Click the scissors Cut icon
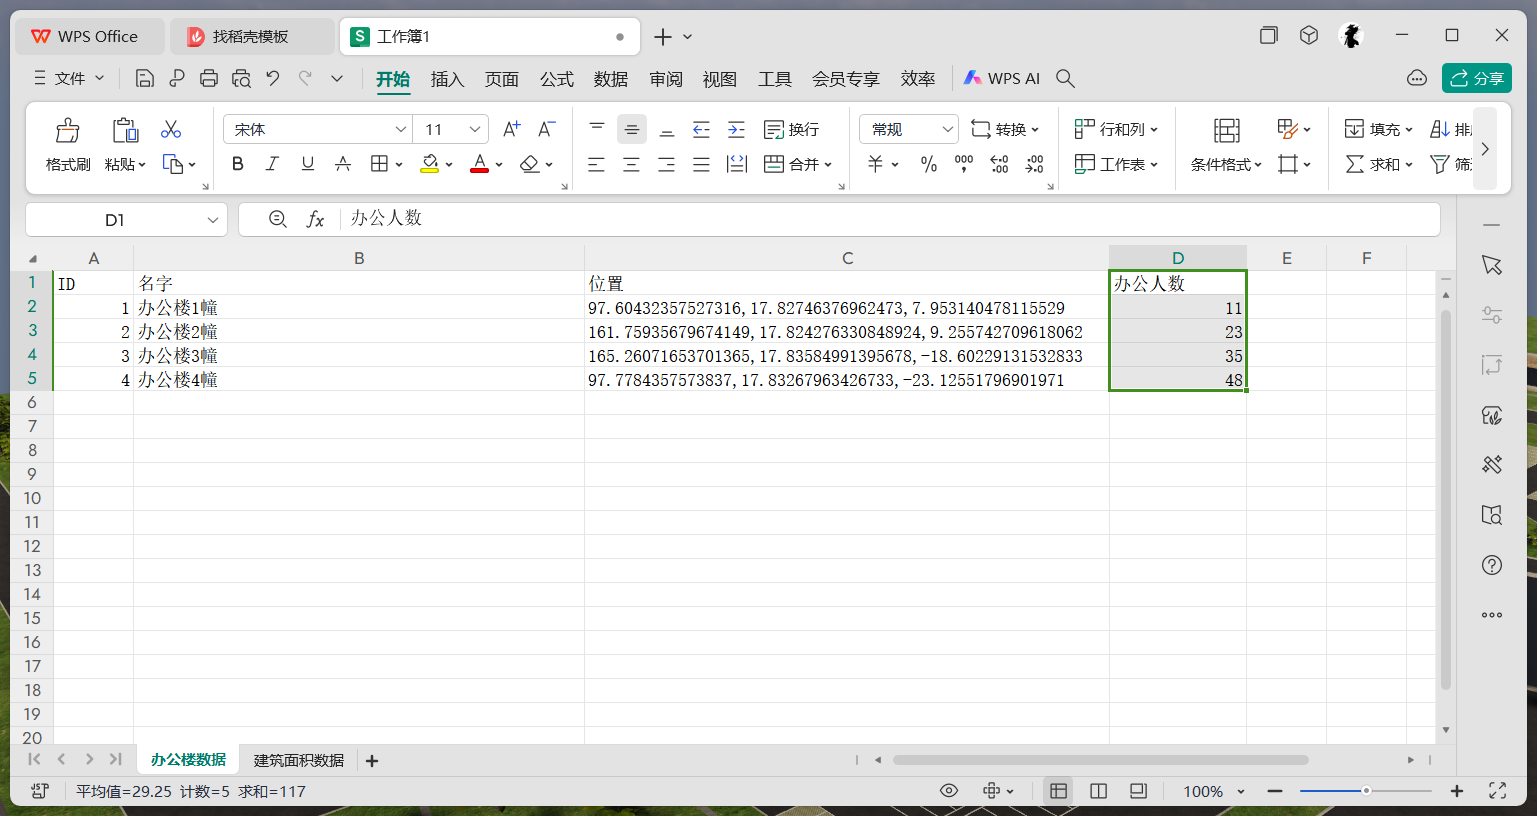 (x=171, y=129)
